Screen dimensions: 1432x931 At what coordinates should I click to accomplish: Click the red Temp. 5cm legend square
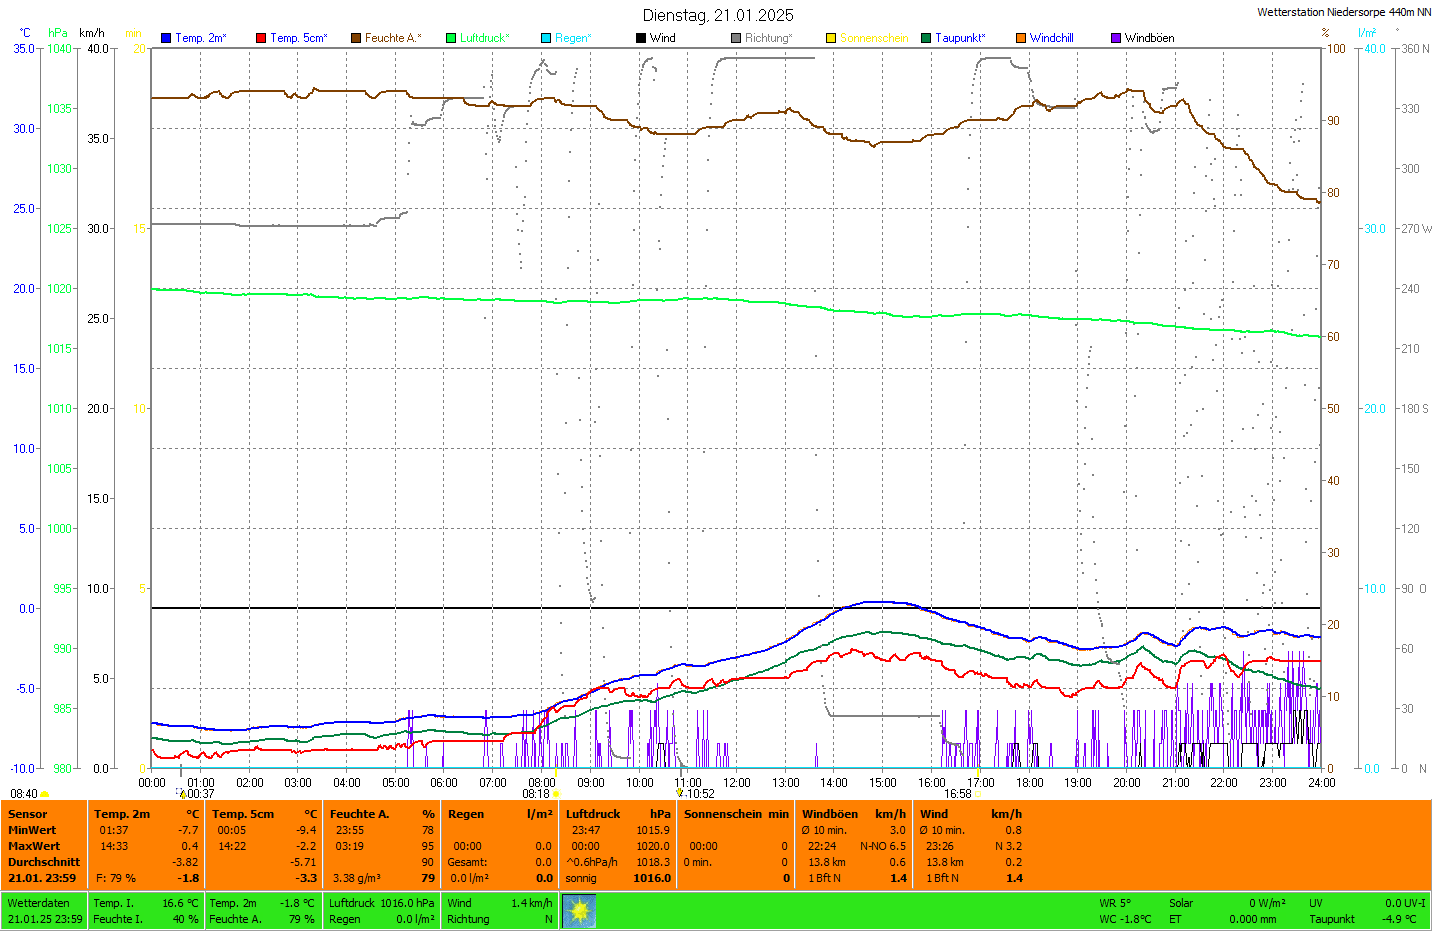coord(261,38)
